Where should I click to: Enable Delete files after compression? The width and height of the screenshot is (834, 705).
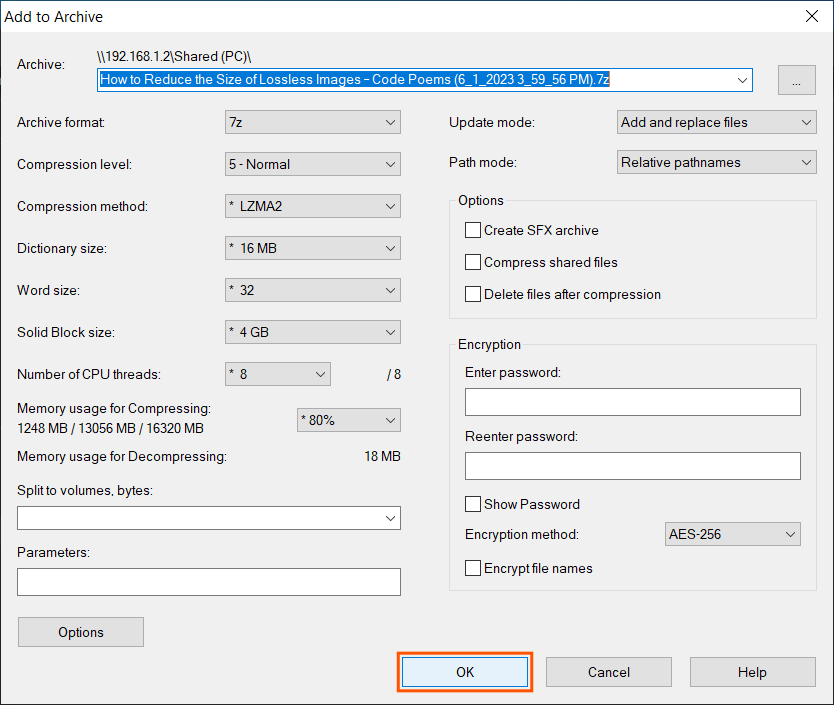(x=473, y=294)
